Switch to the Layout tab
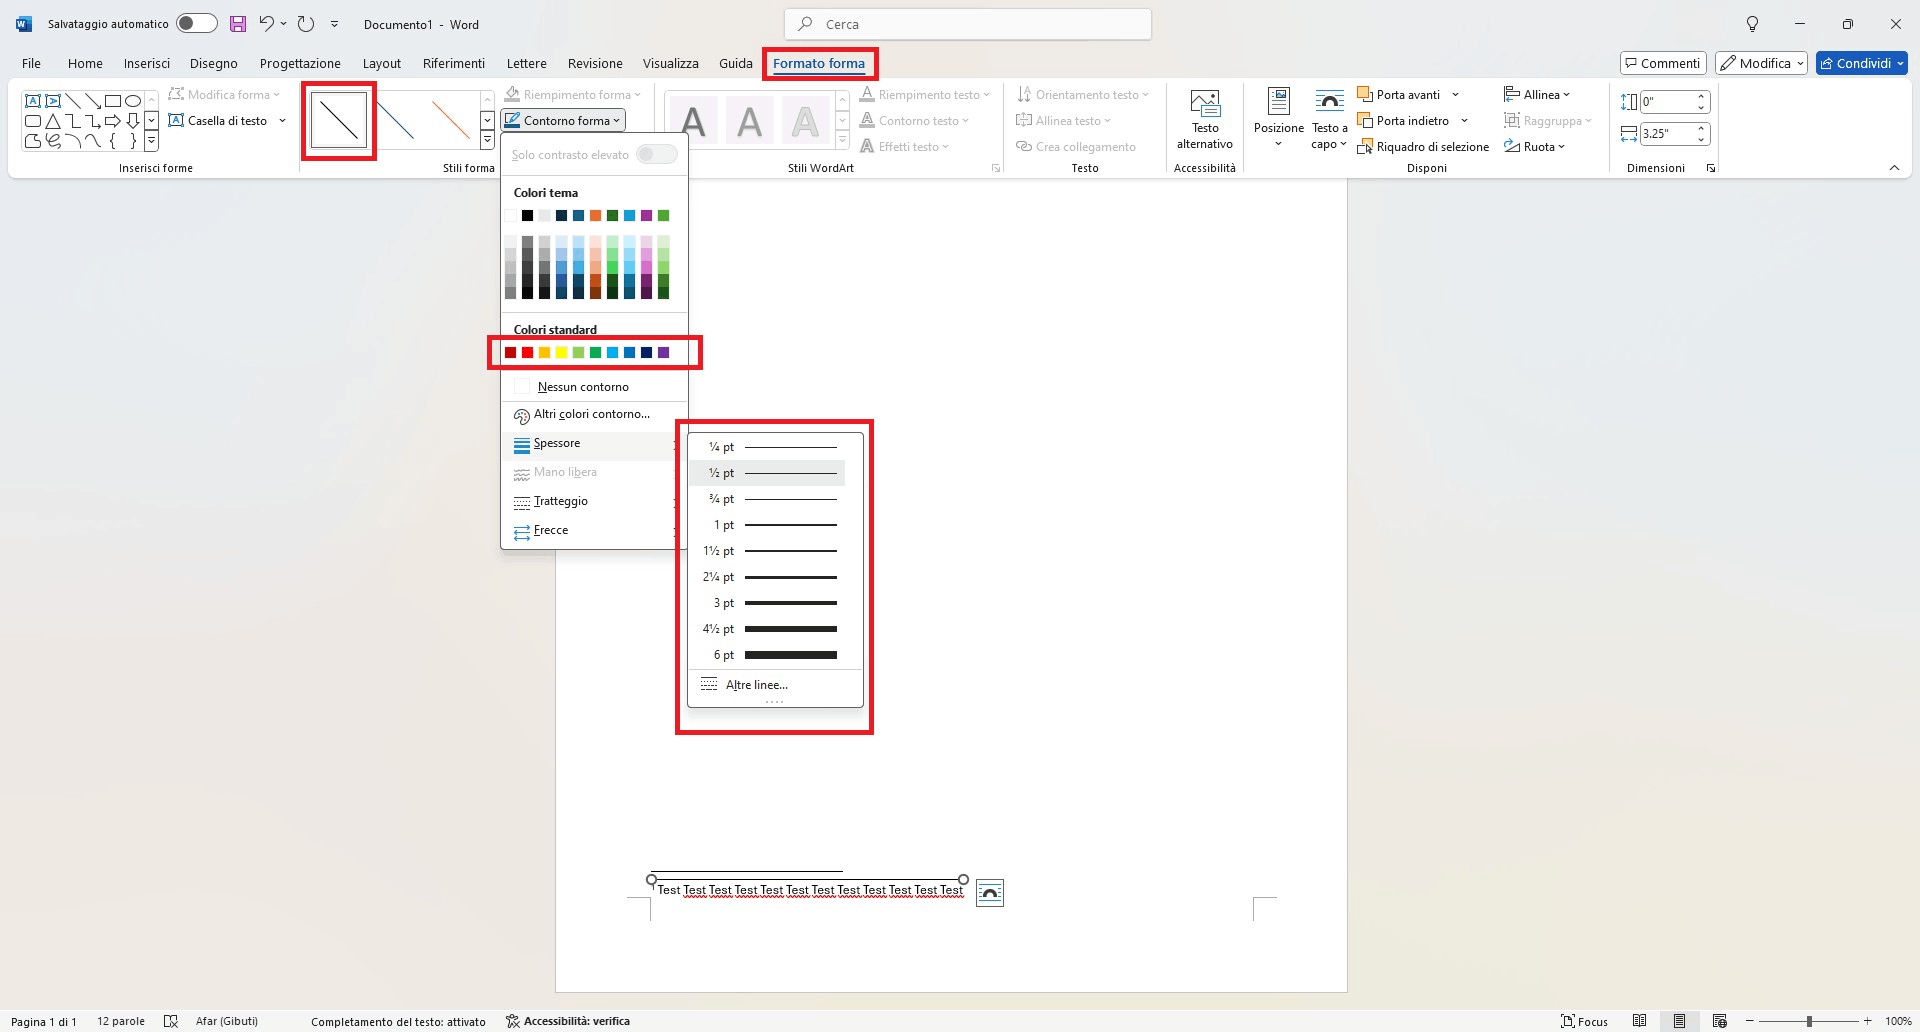 (x=382, y=63)
